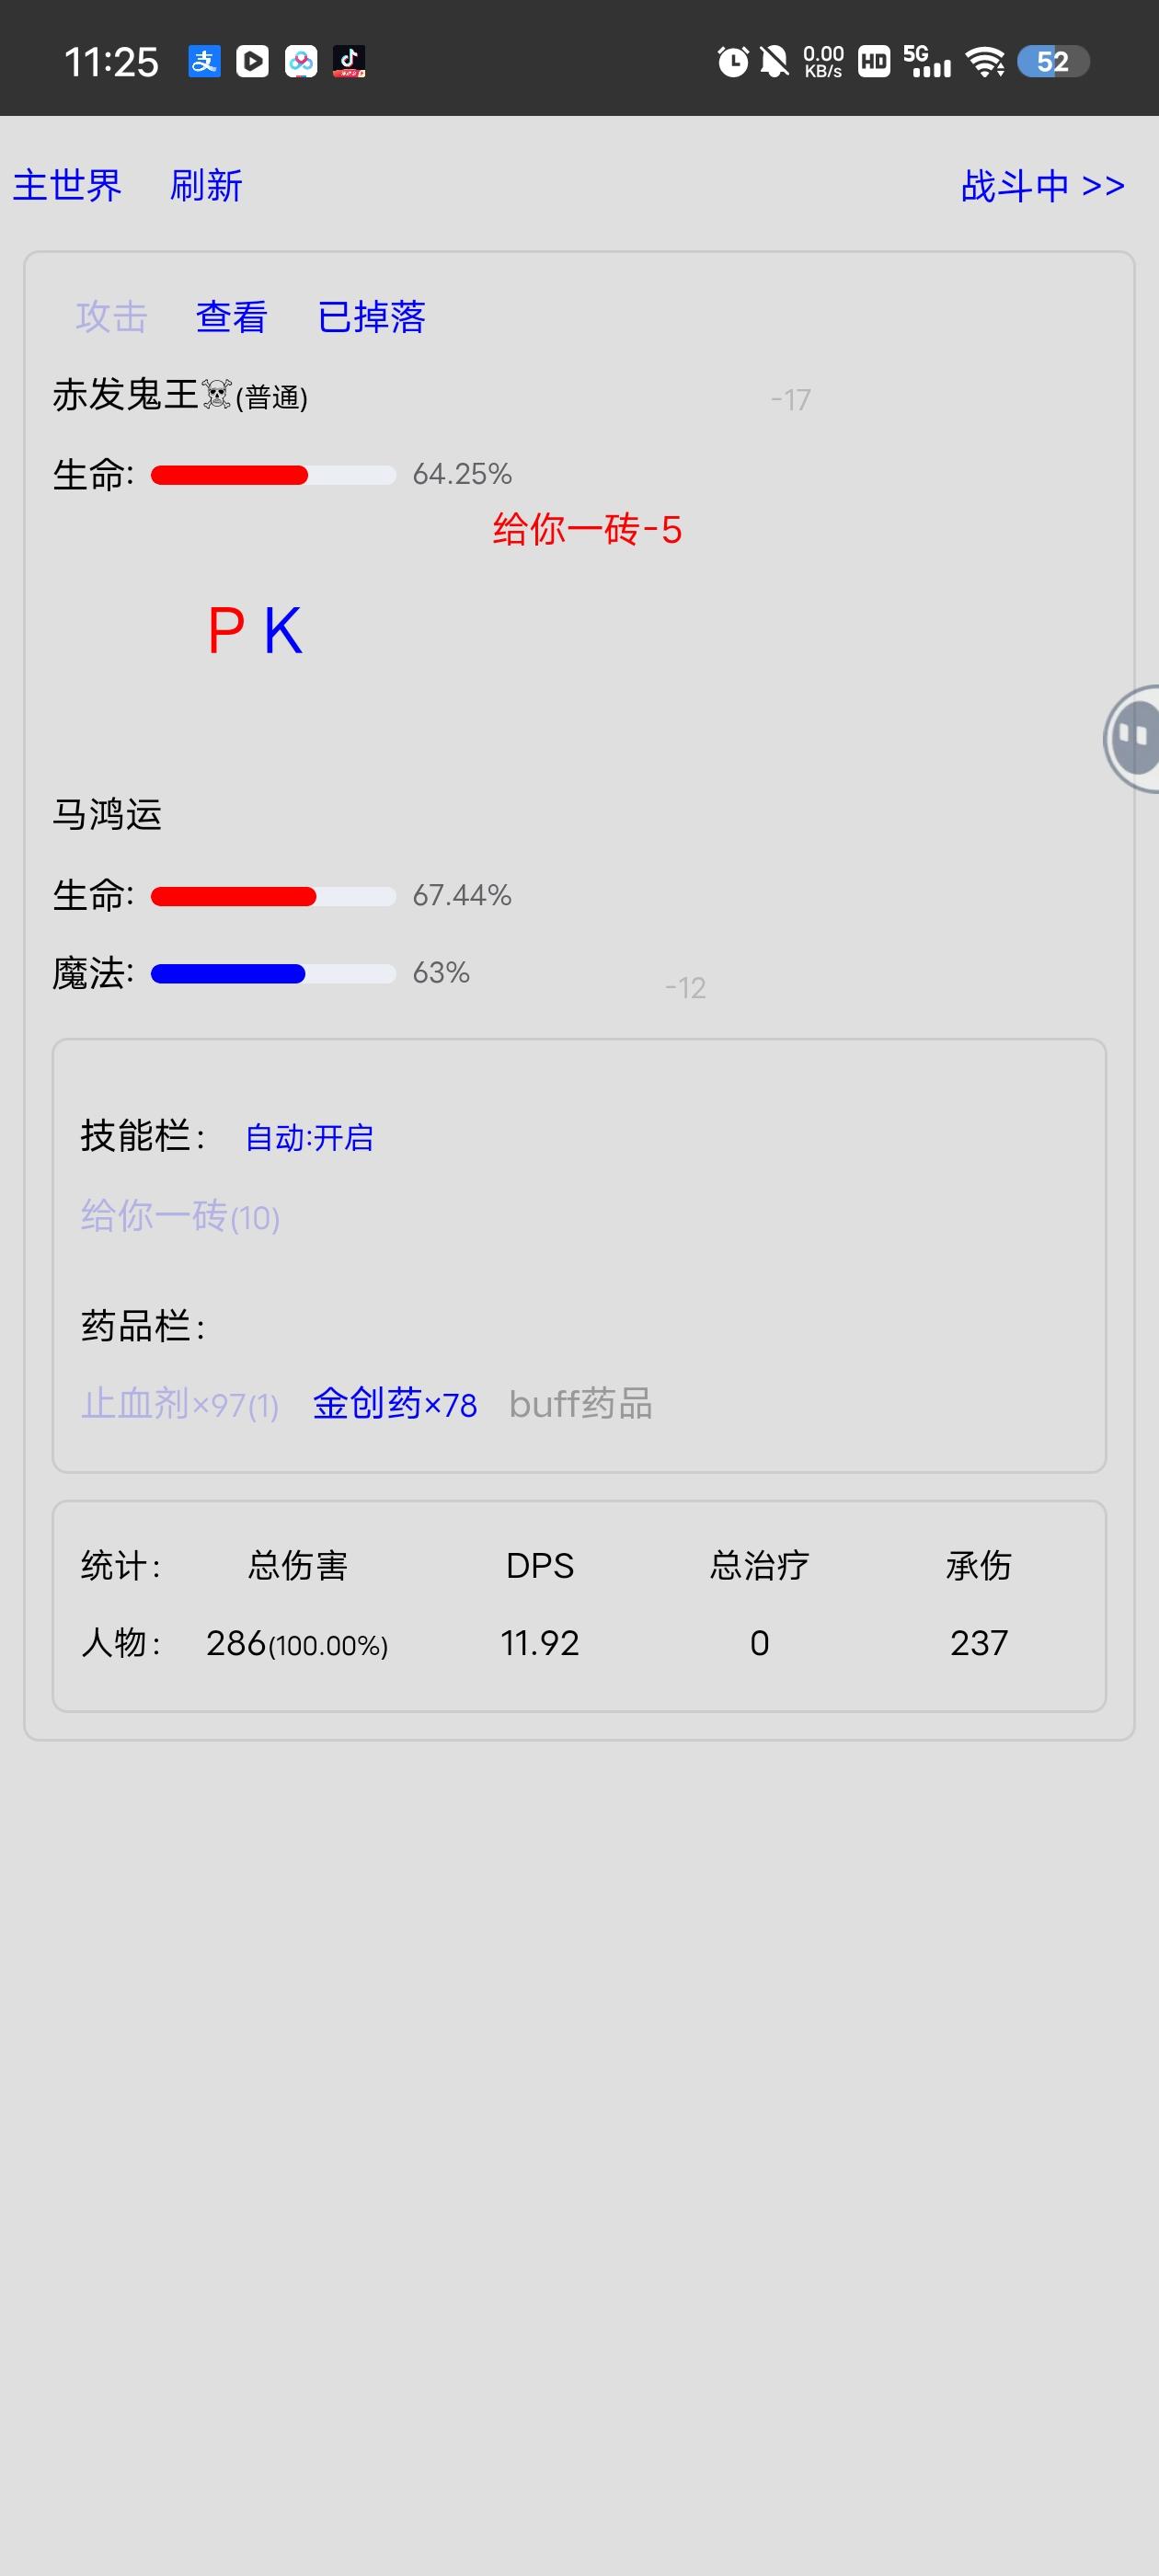Tap the enemy 生命 health bar
The height and width of the screenshot is (2576, 1159).
point(273,475)
